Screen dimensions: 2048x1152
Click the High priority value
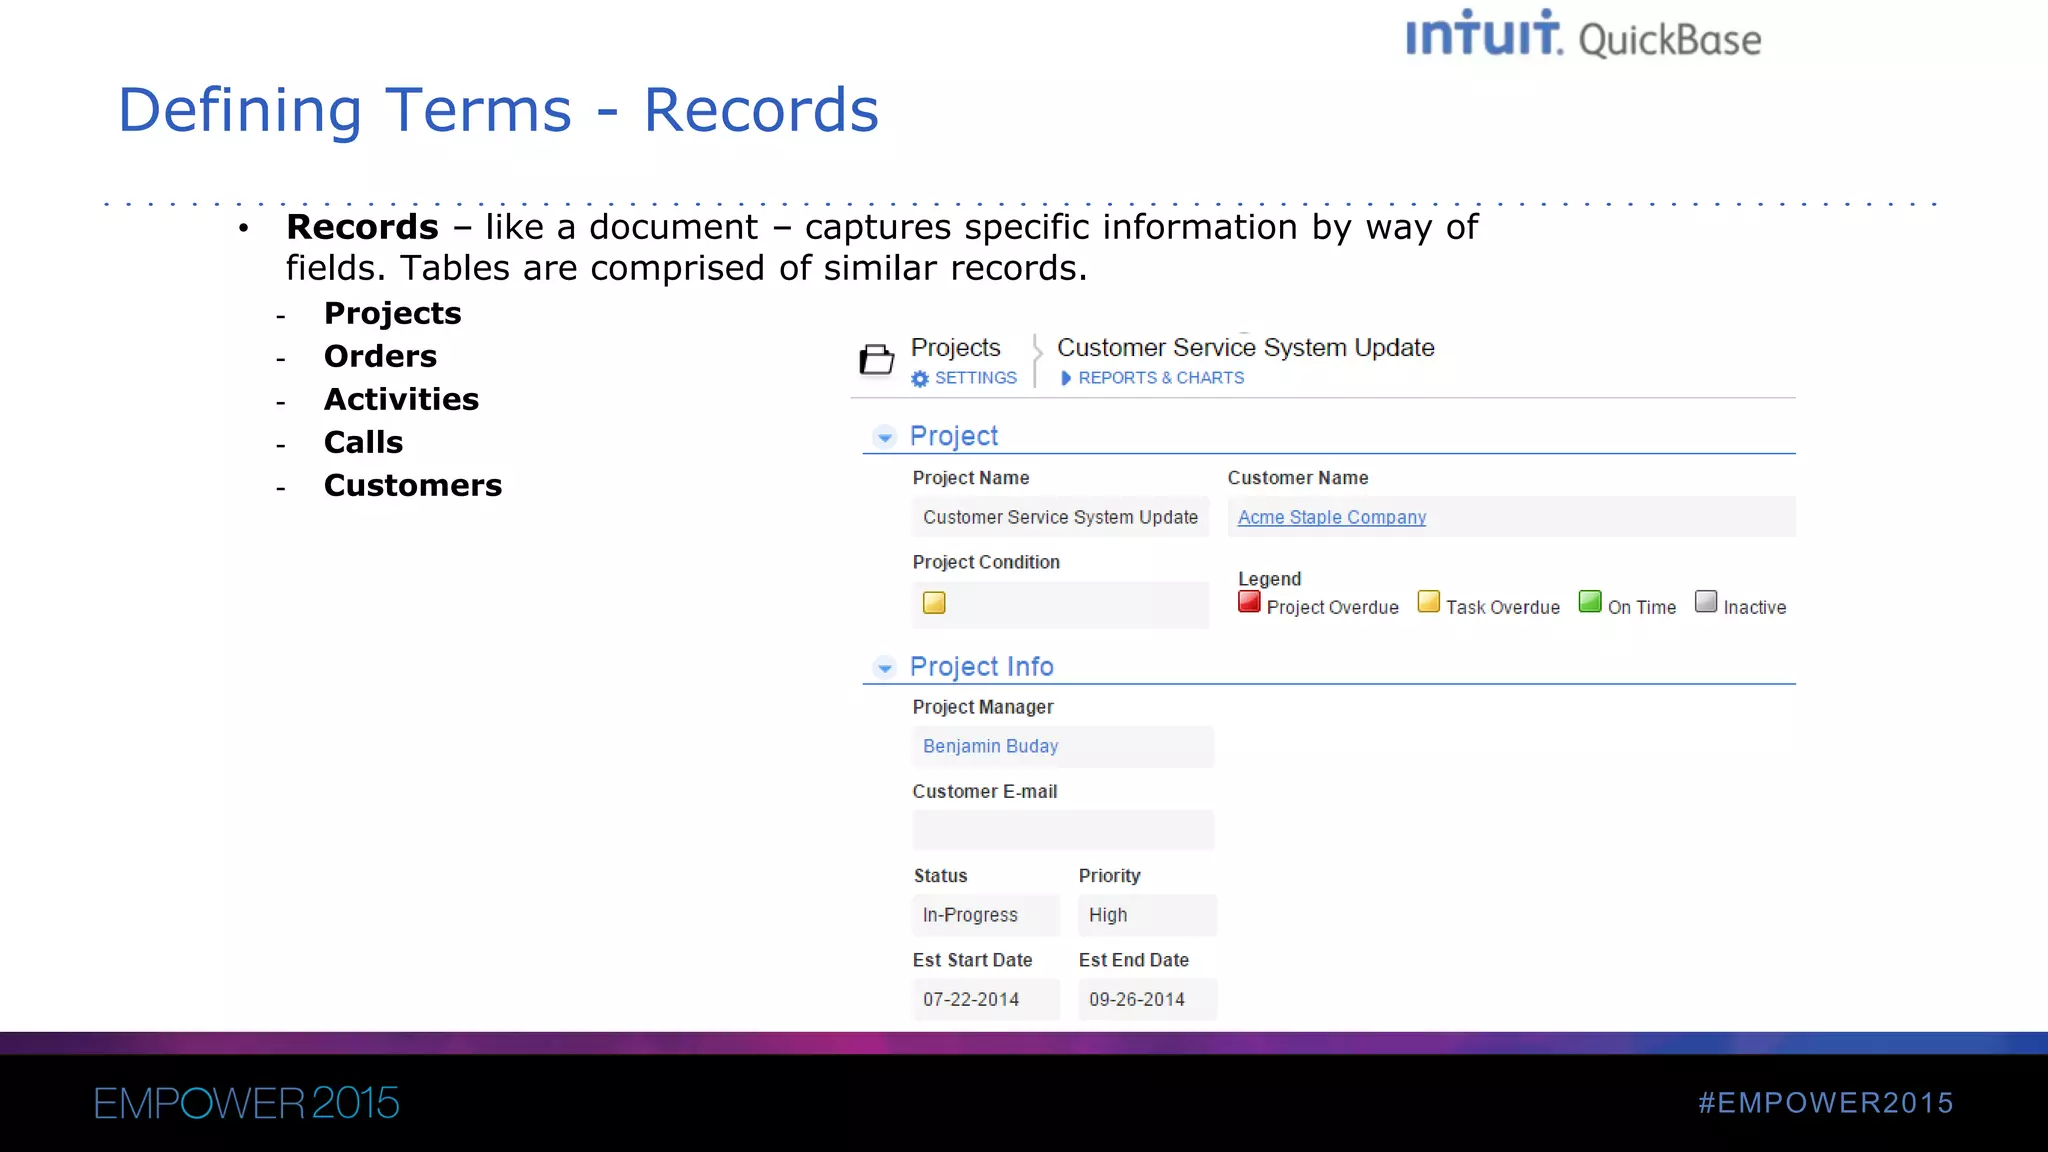point(1147,915)
